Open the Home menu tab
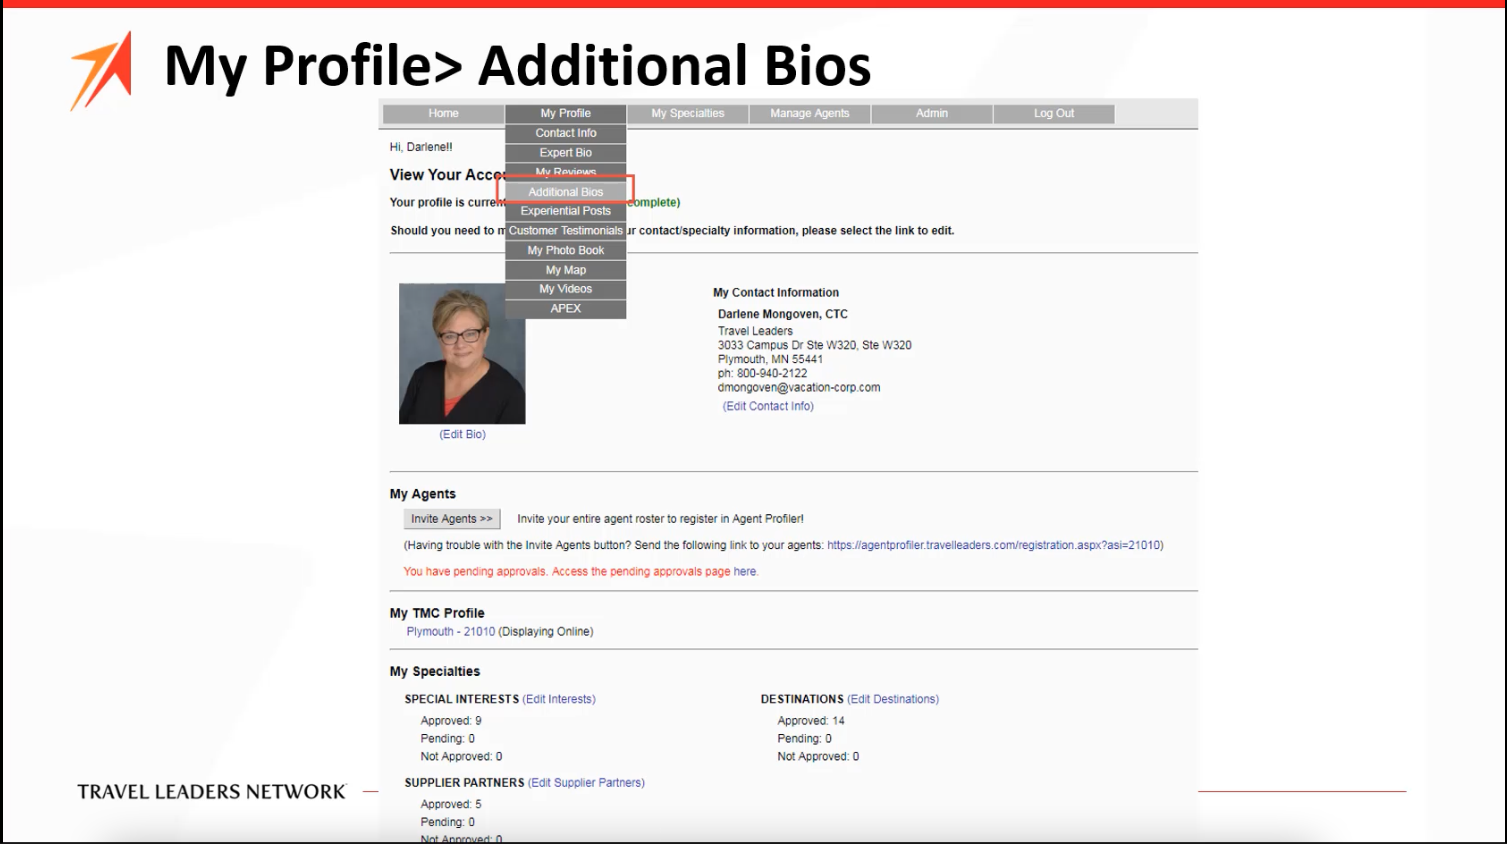 point(443,114)
